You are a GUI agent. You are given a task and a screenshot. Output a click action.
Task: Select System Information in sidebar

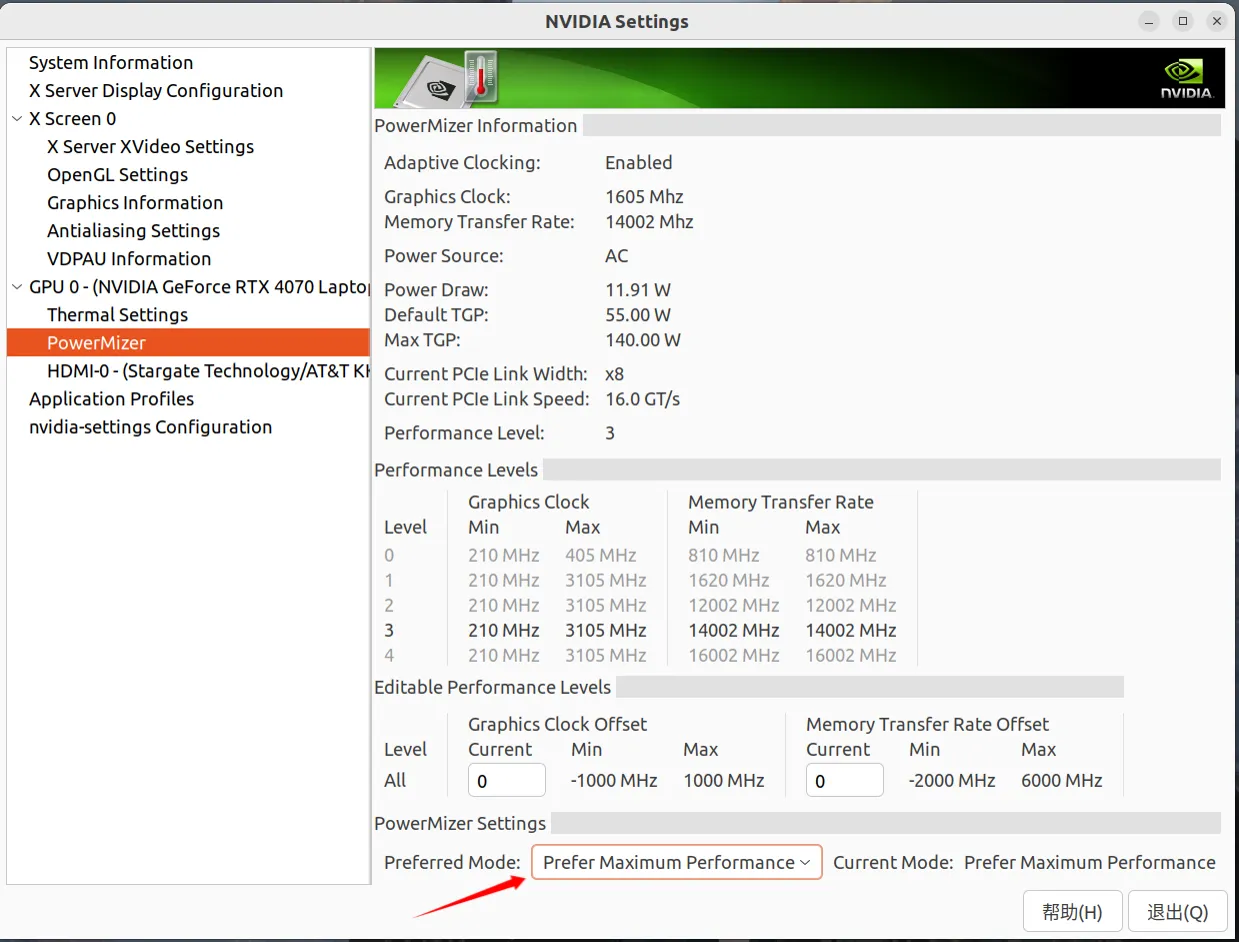point(111,63)
